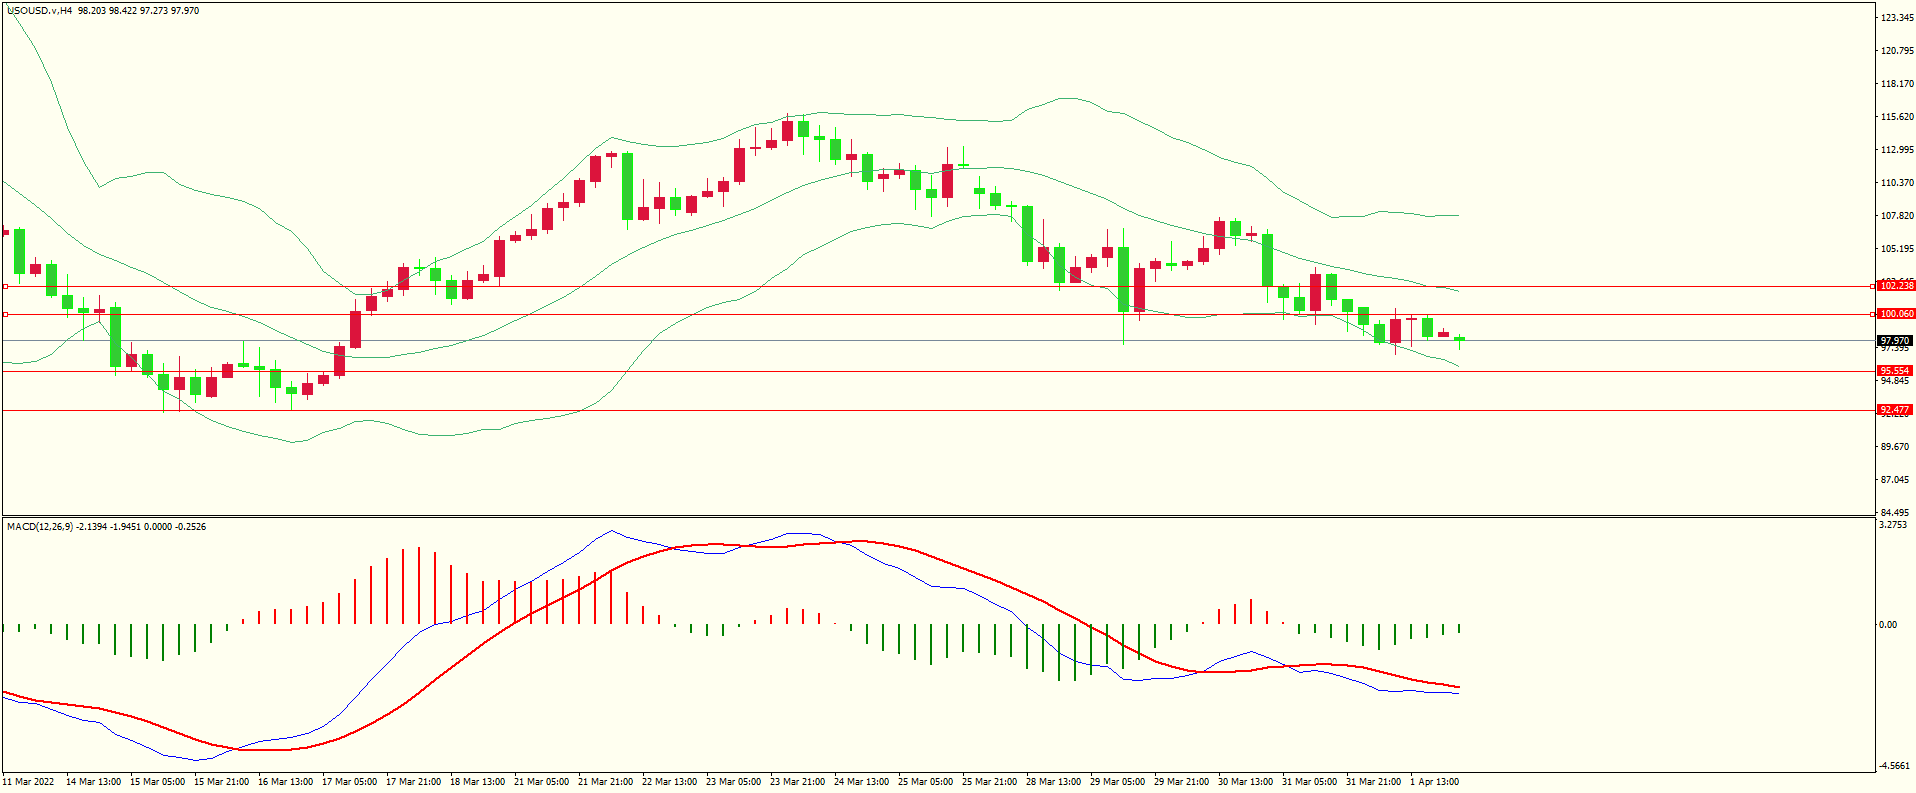This screenshot has height=793, width=1916.
Task: Click the 110.370 price scale value
Action: [1897, 183]
